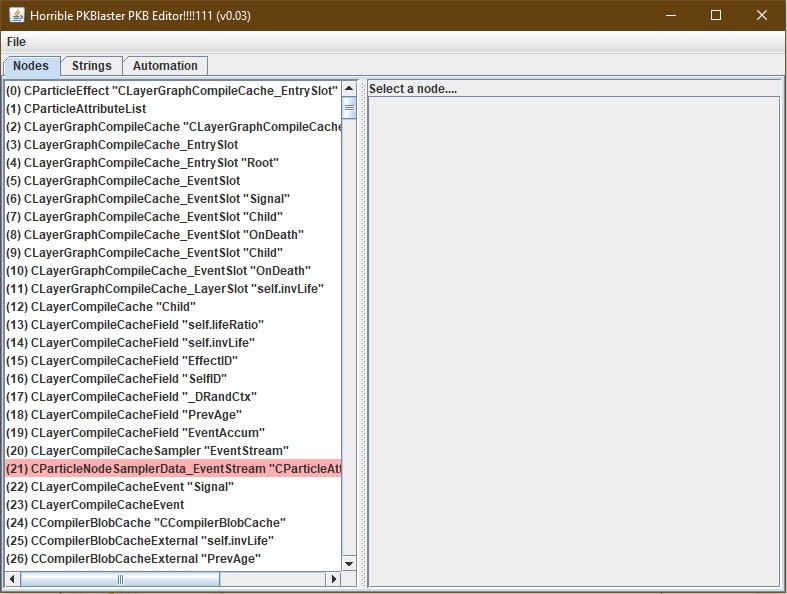Select node (13) field "self.lifeRatio"
This screenshot has height=594, width=787.
[x=173, y=325]
